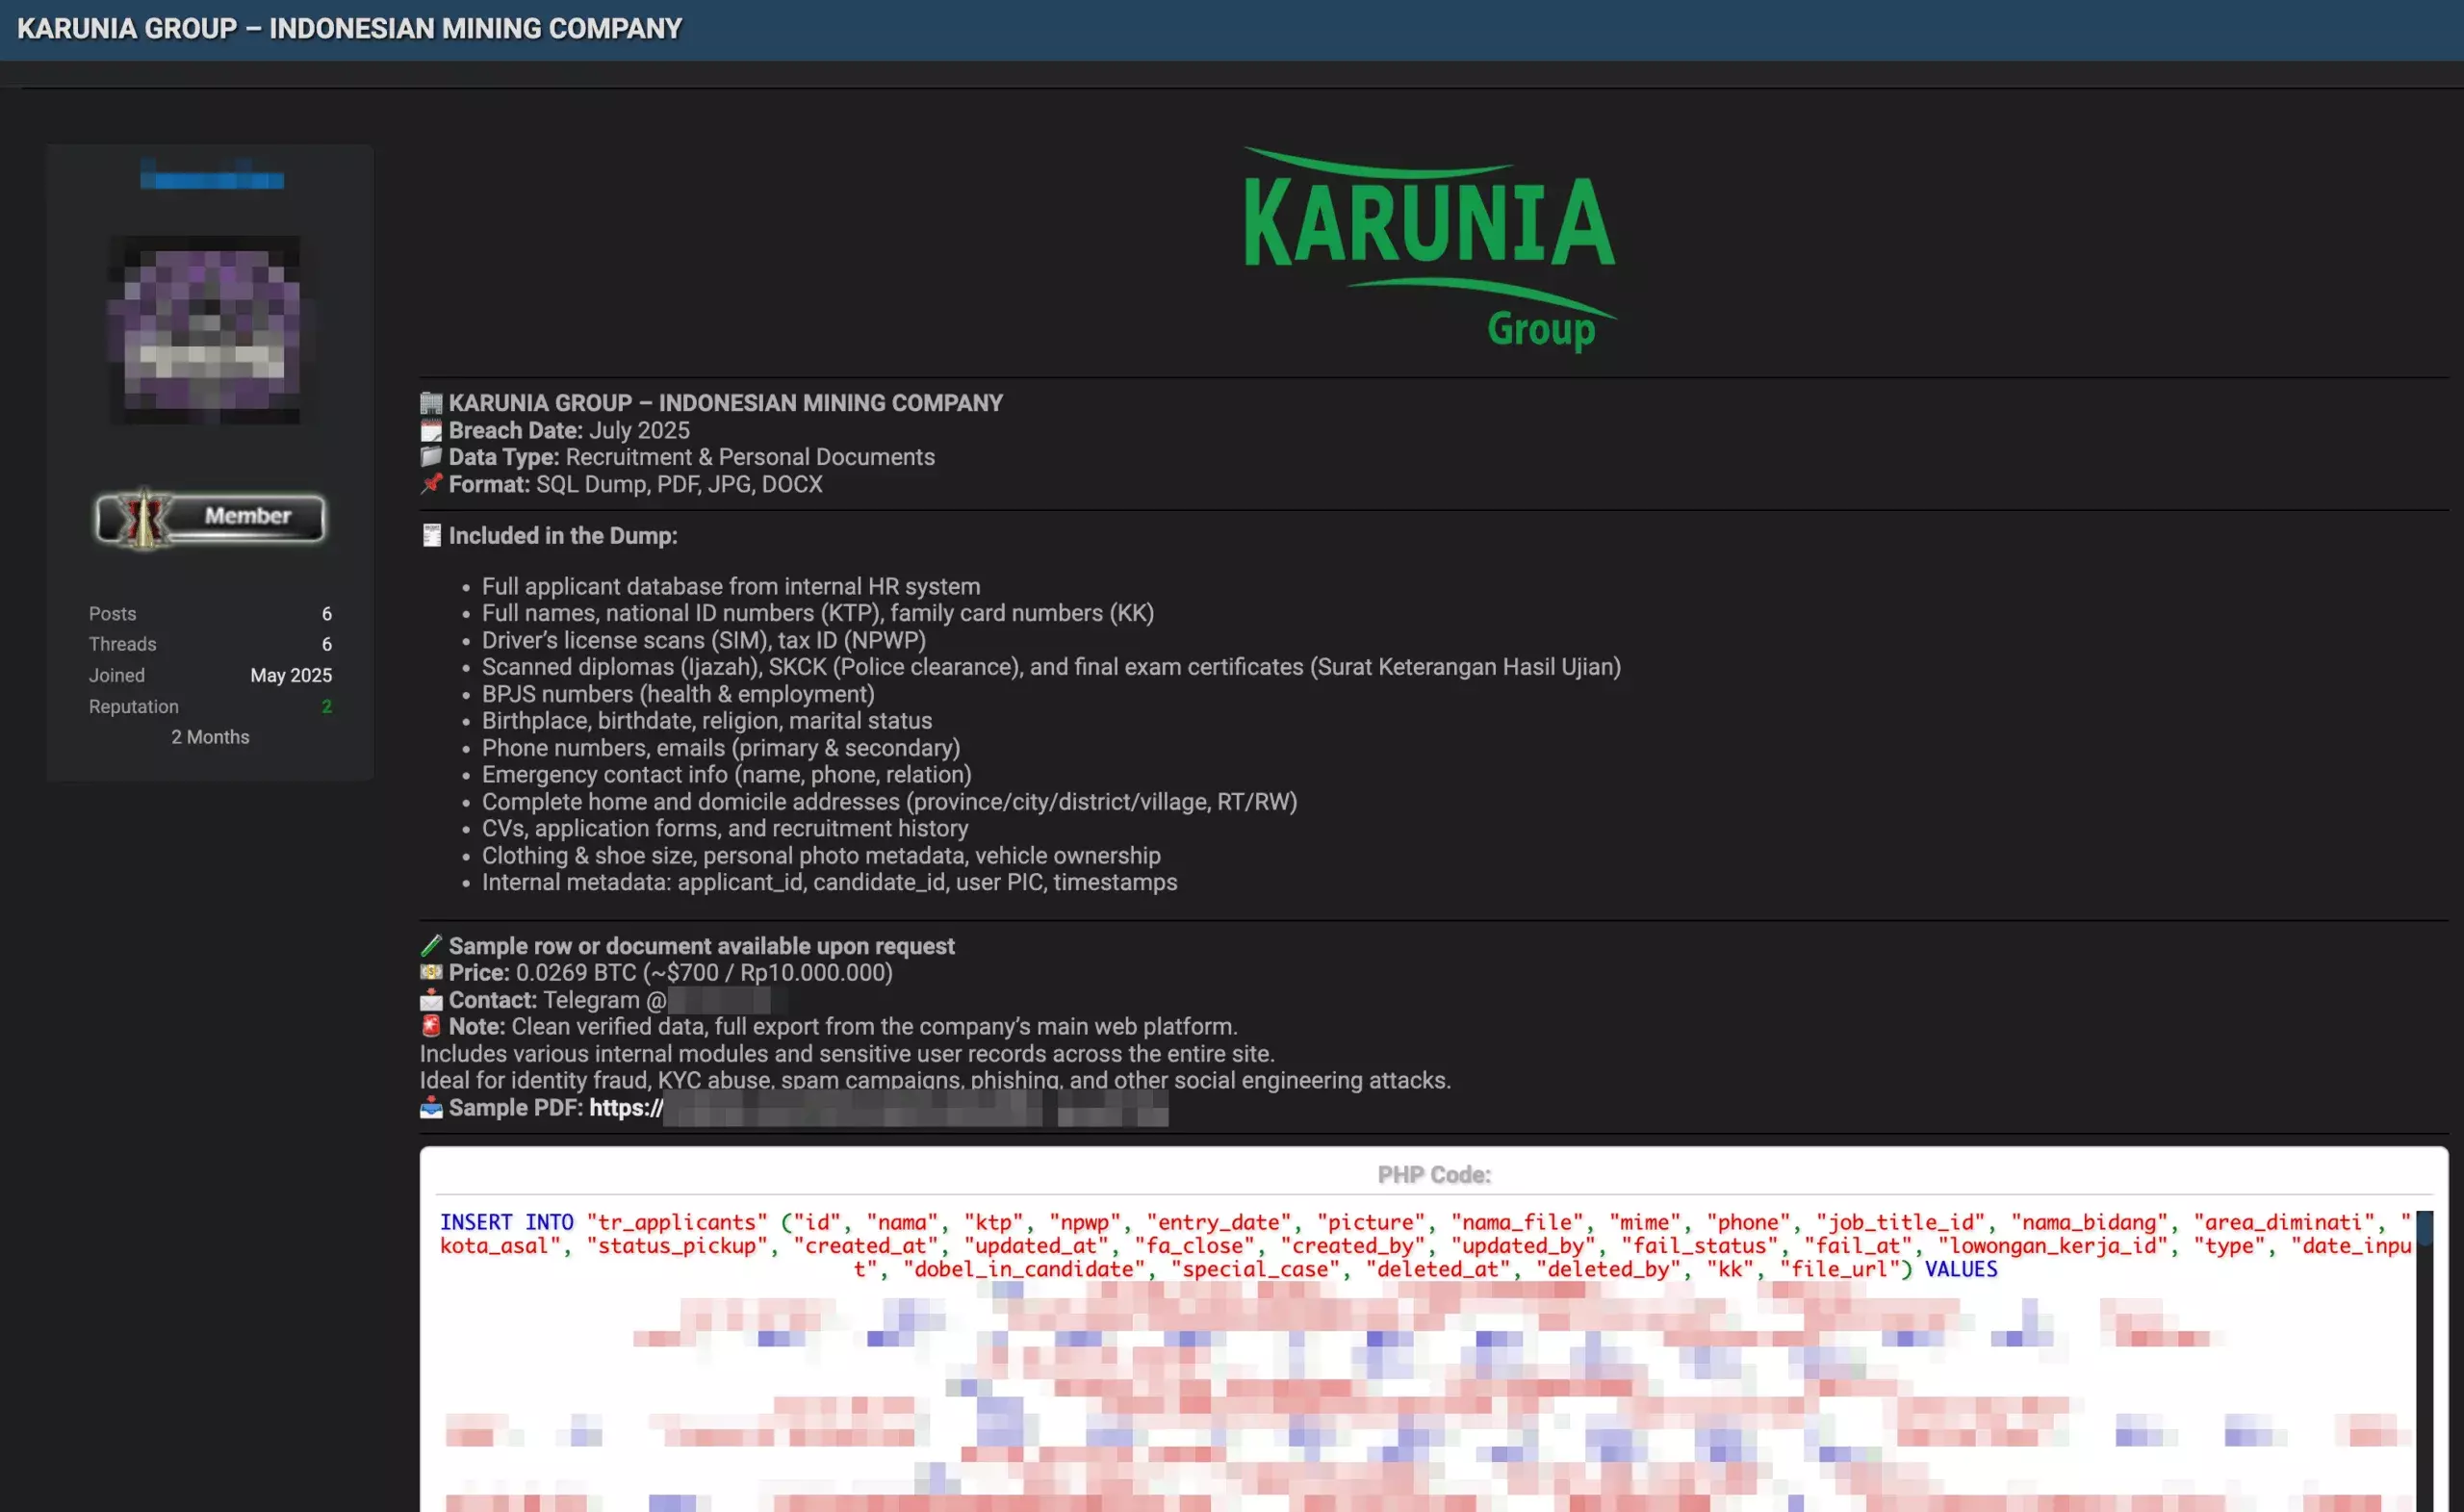Screen dimensions: 2464x1512
Task: Click the Threads label in poster stats
Action: point(122,644)
